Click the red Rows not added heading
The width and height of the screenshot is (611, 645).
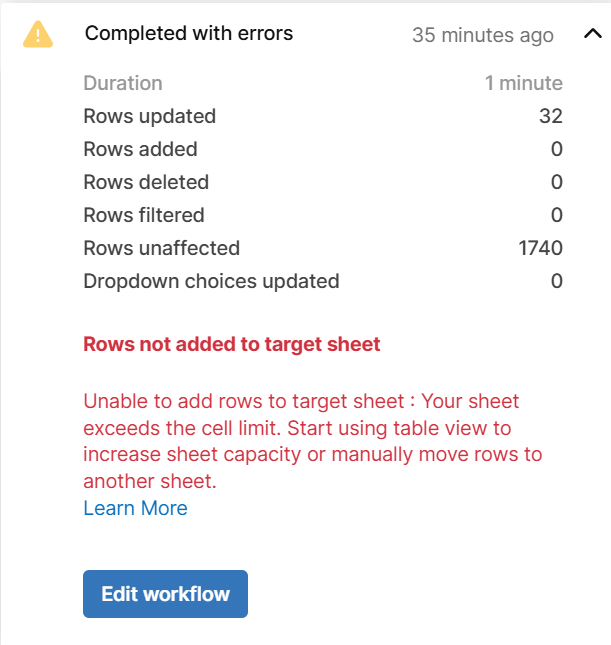[x=232, y=345]
